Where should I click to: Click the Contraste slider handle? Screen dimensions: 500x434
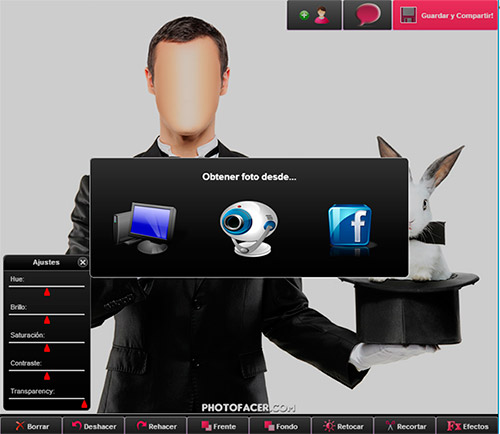47,376
